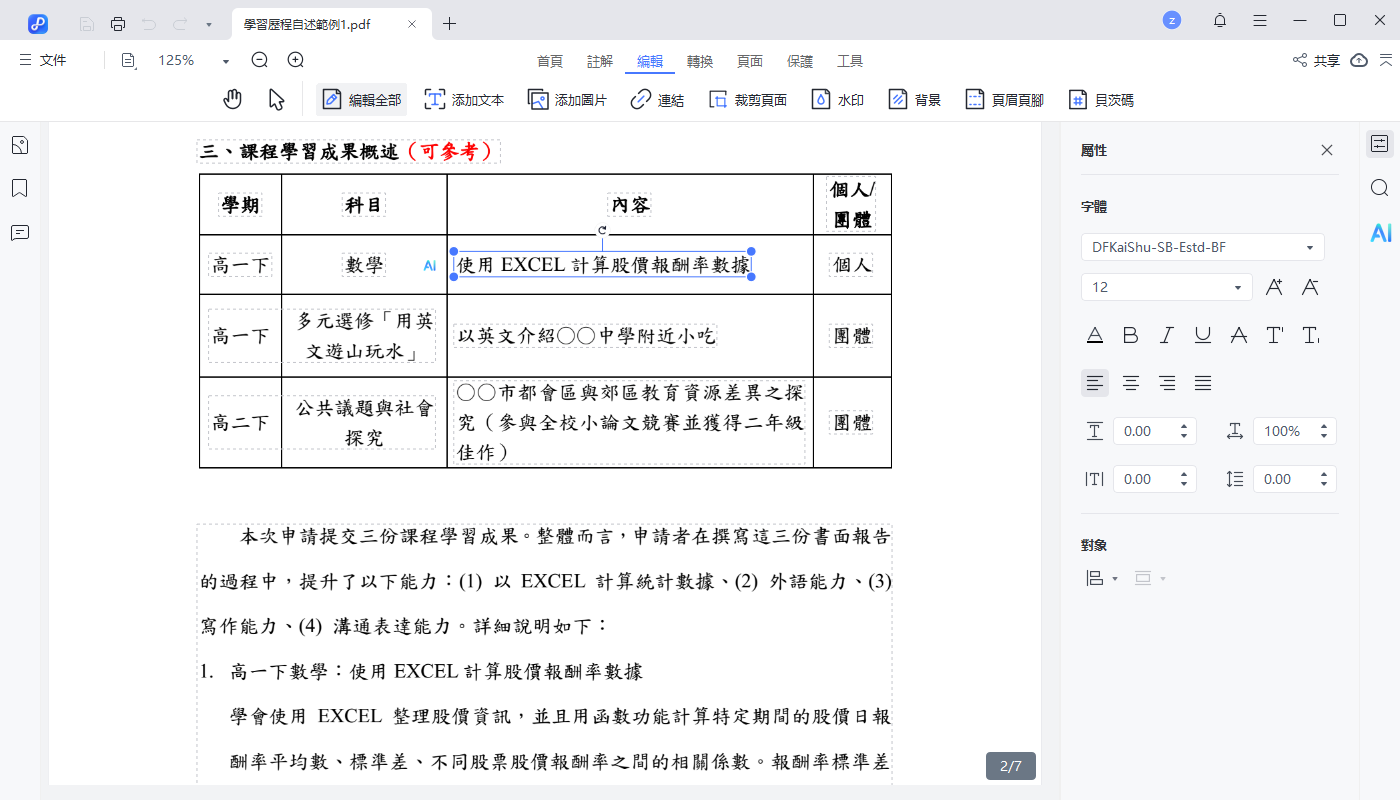Click the cloud upload icon

point(1359,60)
